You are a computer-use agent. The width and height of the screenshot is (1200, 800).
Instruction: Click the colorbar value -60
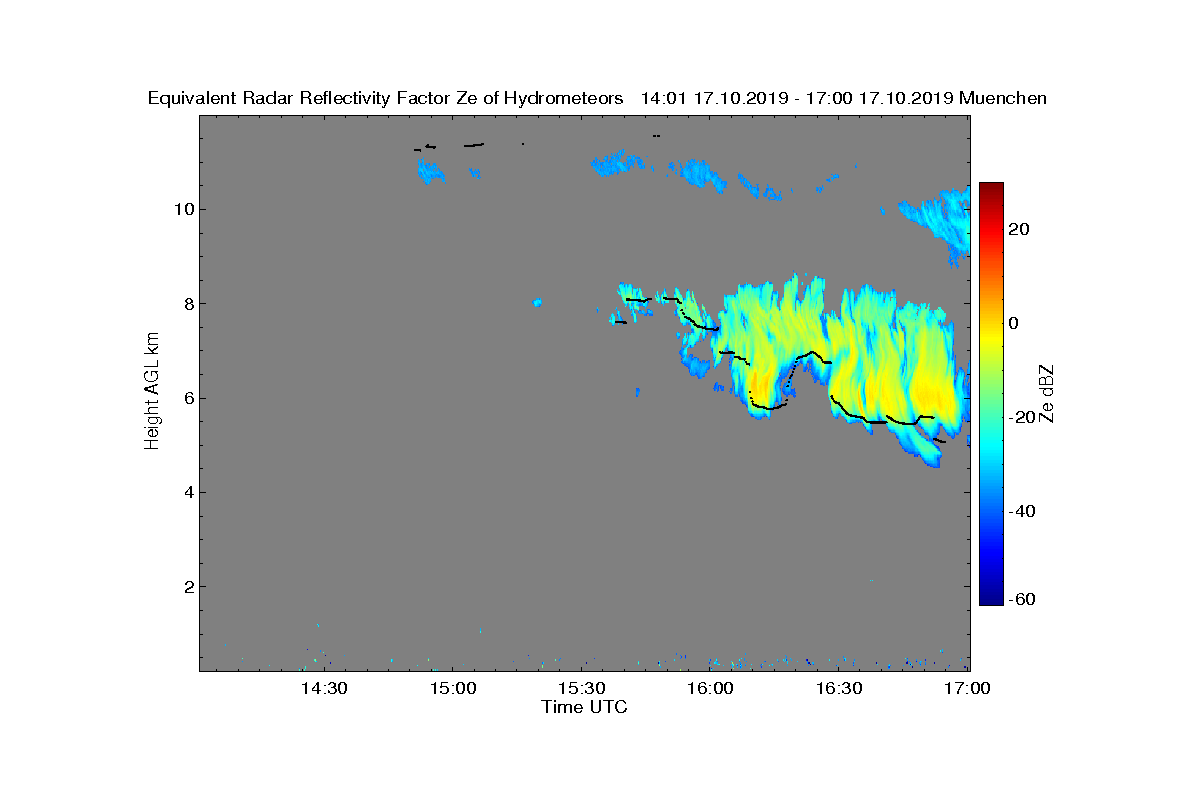(1023, 599)
